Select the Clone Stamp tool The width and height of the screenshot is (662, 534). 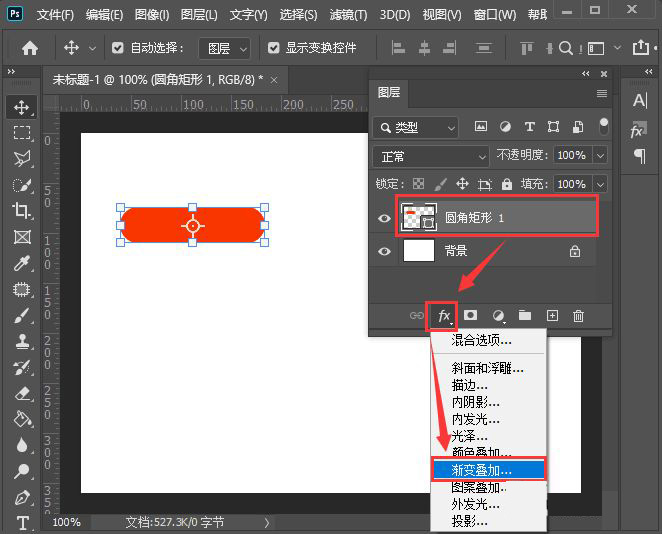(x=22, y=341)
